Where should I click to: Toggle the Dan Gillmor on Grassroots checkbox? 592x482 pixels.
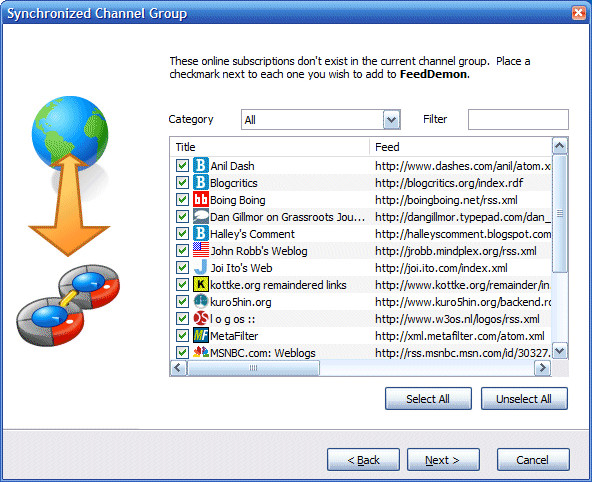click(182, 217)
